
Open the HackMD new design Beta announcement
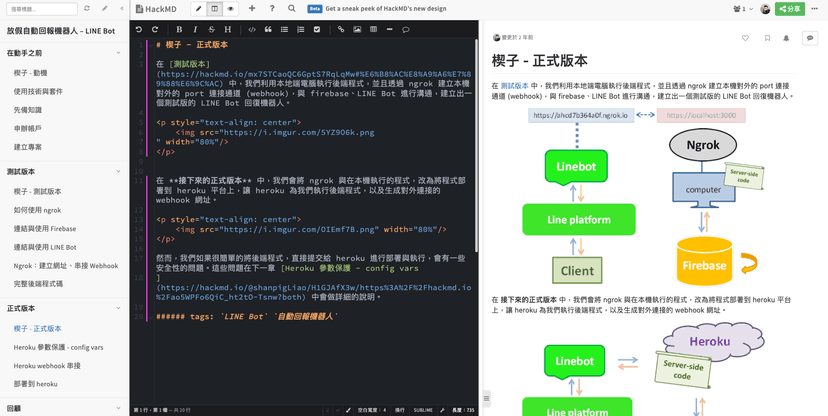point(377,8)
